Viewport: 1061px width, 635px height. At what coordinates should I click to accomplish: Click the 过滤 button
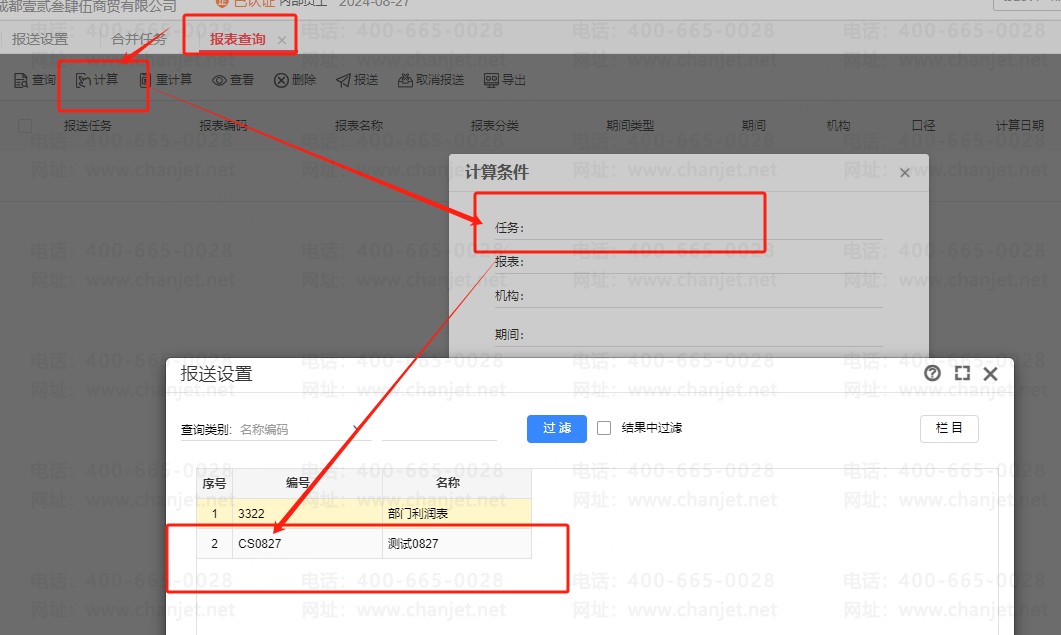tap(557, 429)
